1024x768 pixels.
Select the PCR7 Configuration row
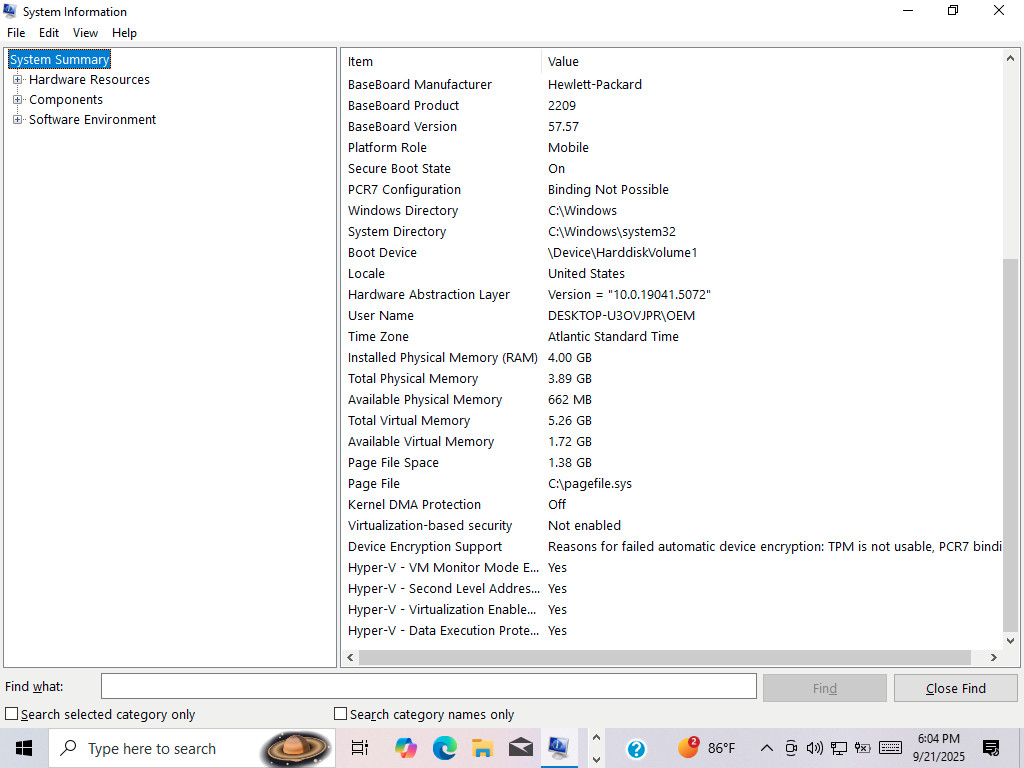672,189
